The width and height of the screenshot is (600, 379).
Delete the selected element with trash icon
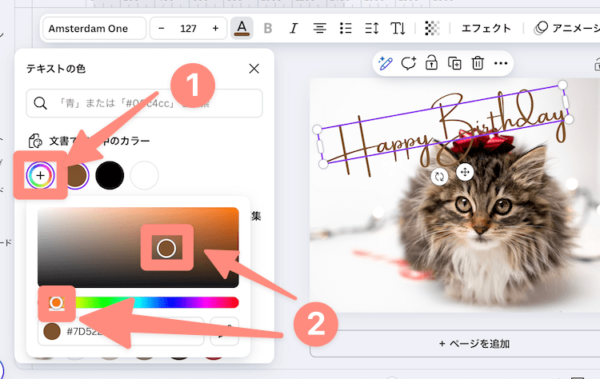[478, 63]
